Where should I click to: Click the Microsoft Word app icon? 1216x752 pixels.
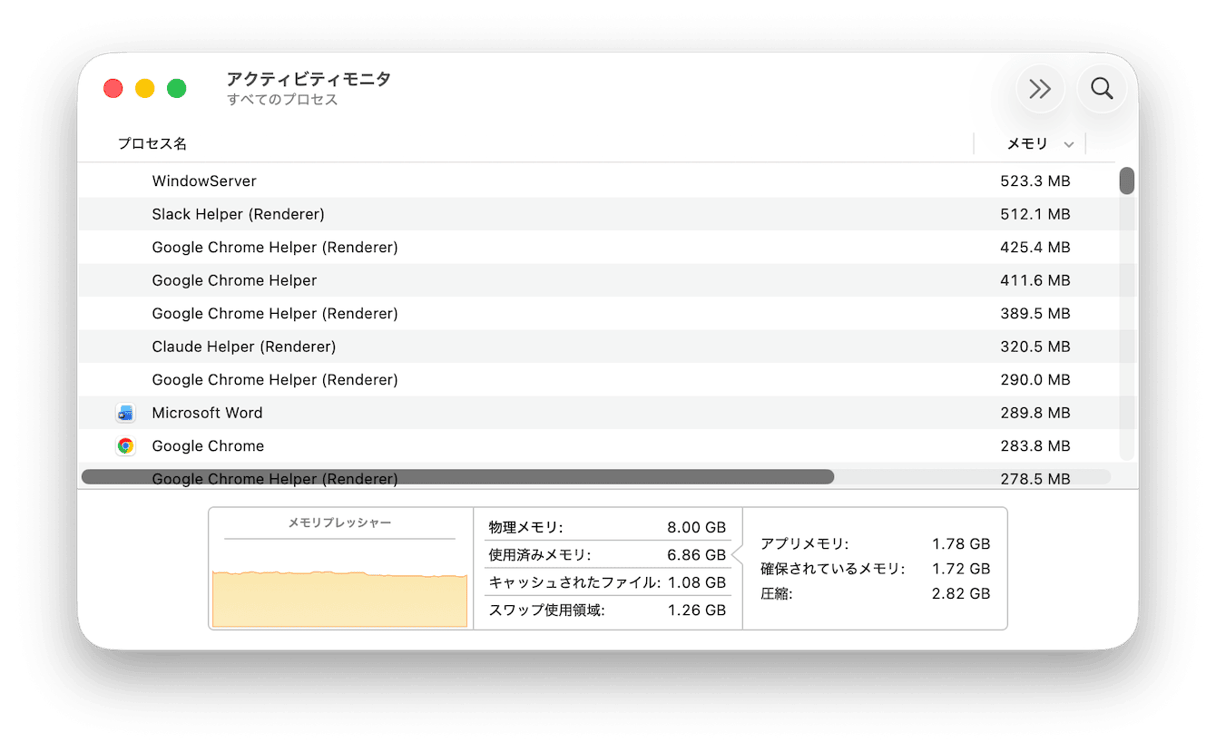[126, 413]
